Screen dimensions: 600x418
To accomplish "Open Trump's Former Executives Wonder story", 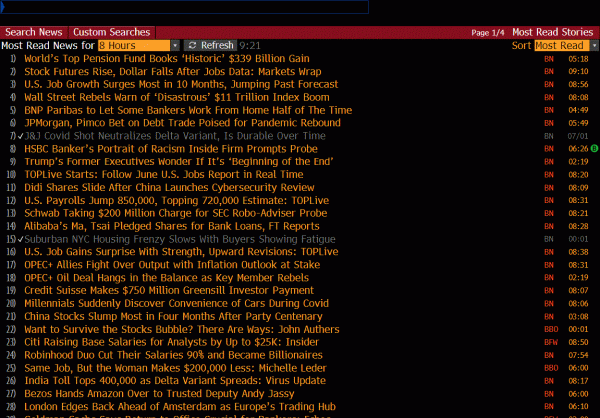I will point(179,162).
